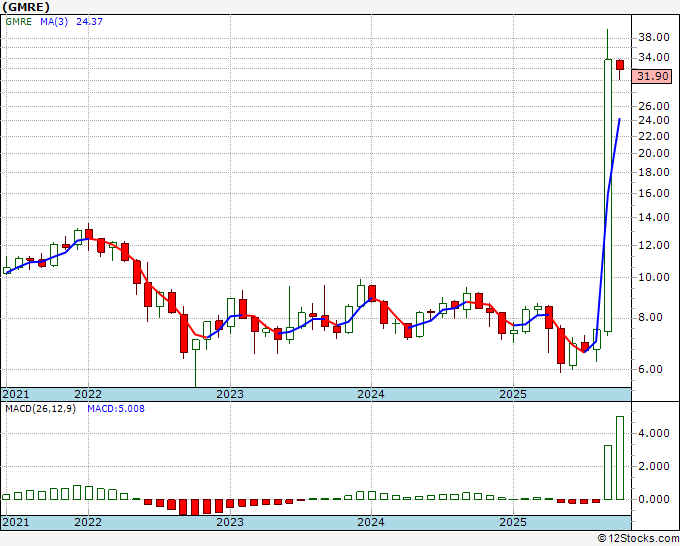Click 2021 on the MACD timeline

click(x=16, y=522)
